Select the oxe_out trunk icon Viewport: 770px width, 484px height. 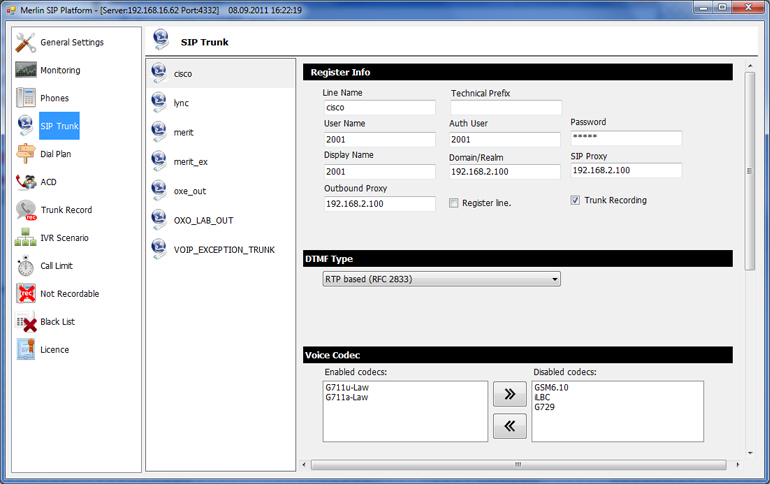point(159,191)
